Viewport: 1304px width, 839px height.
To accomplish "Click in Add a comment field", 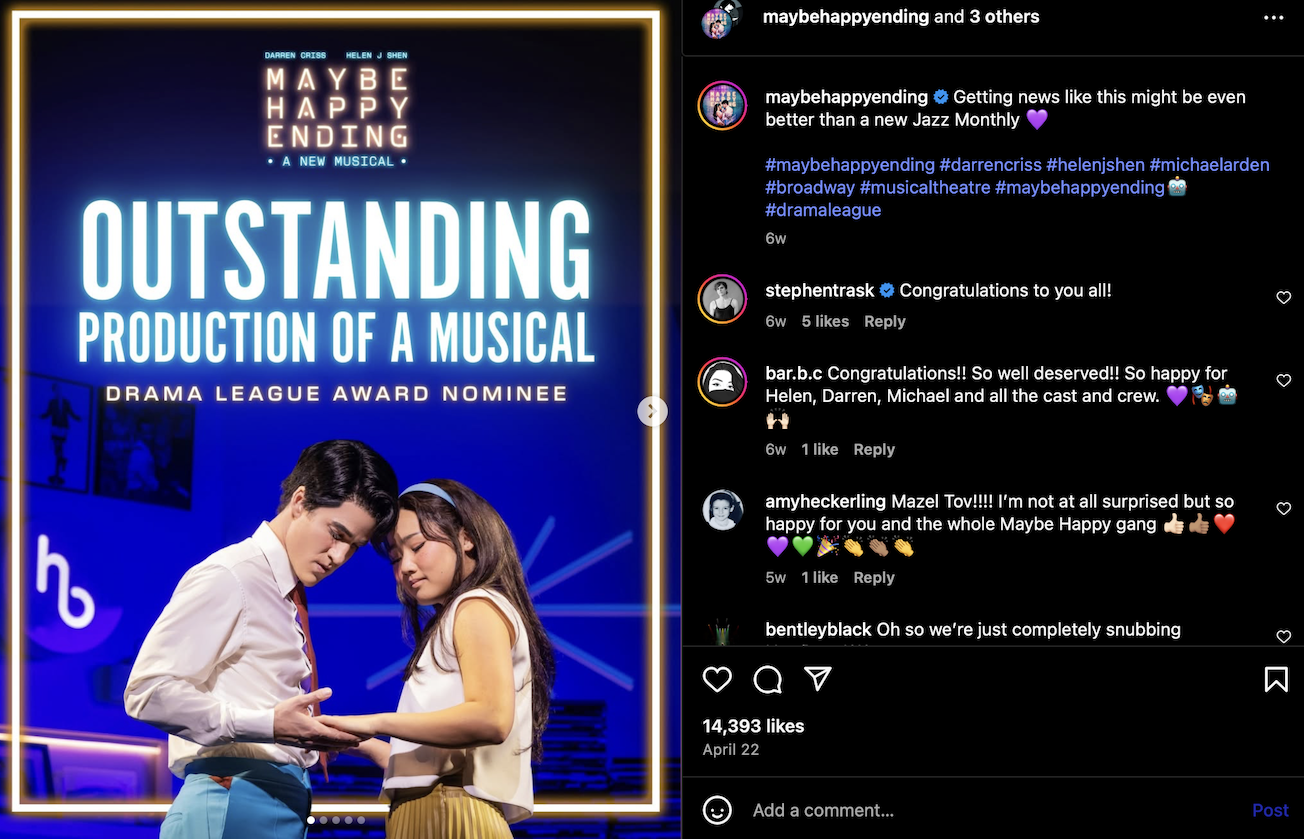I will point(990,810).
